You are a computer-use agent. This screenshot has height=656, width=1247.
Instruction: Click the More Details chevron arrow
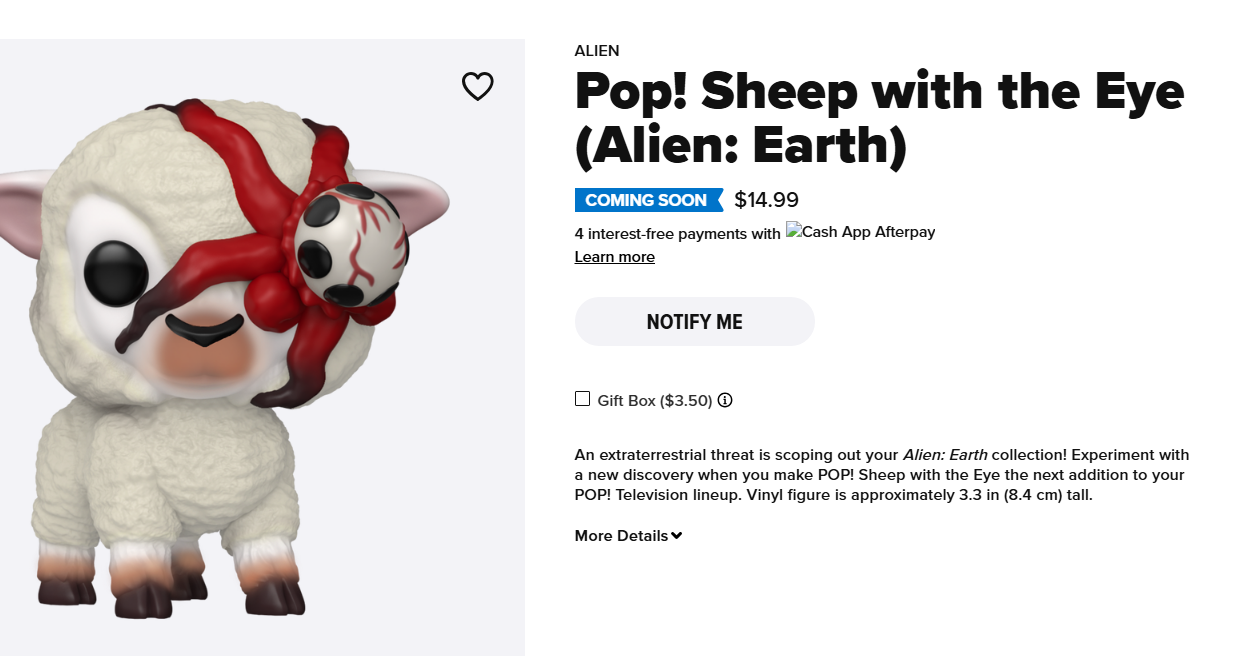(677, 536)
